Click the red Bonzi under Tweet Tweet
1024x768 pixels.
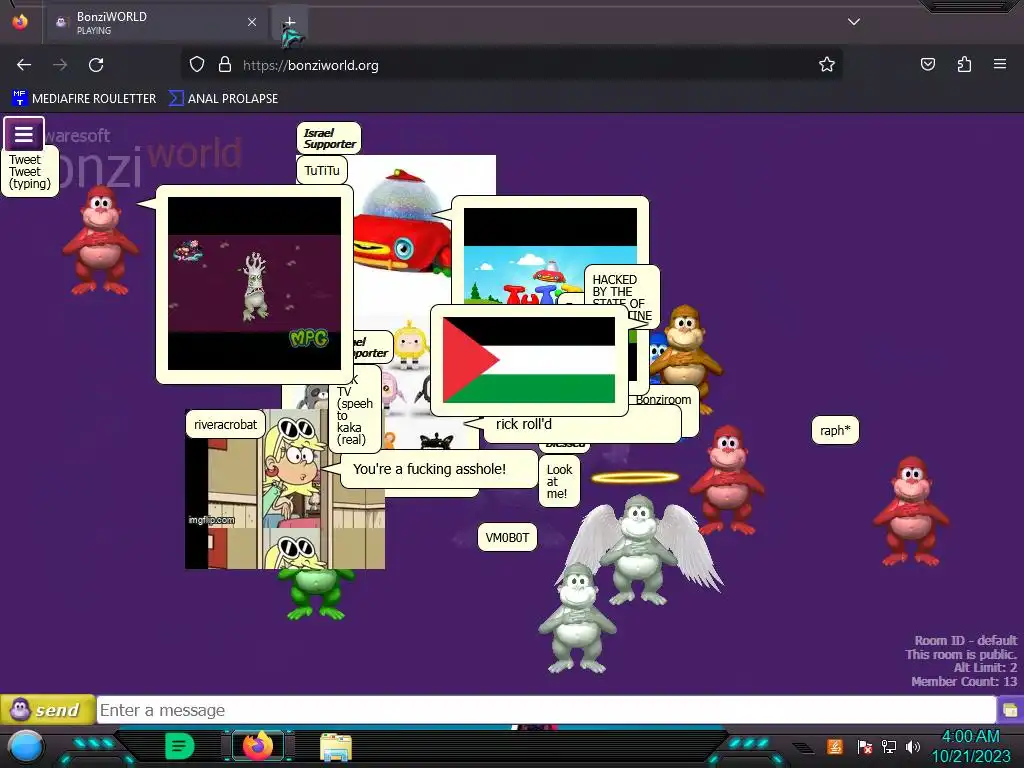coord(100,240)
